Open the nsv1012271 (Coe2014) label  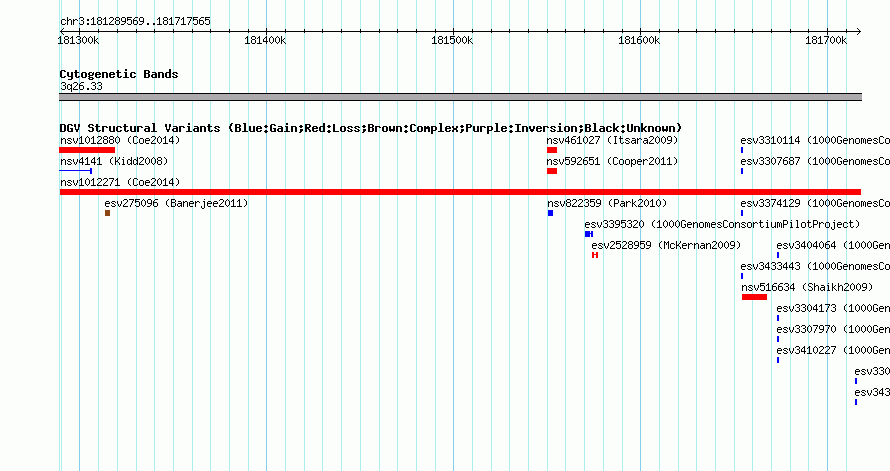[x=120, y=182]
